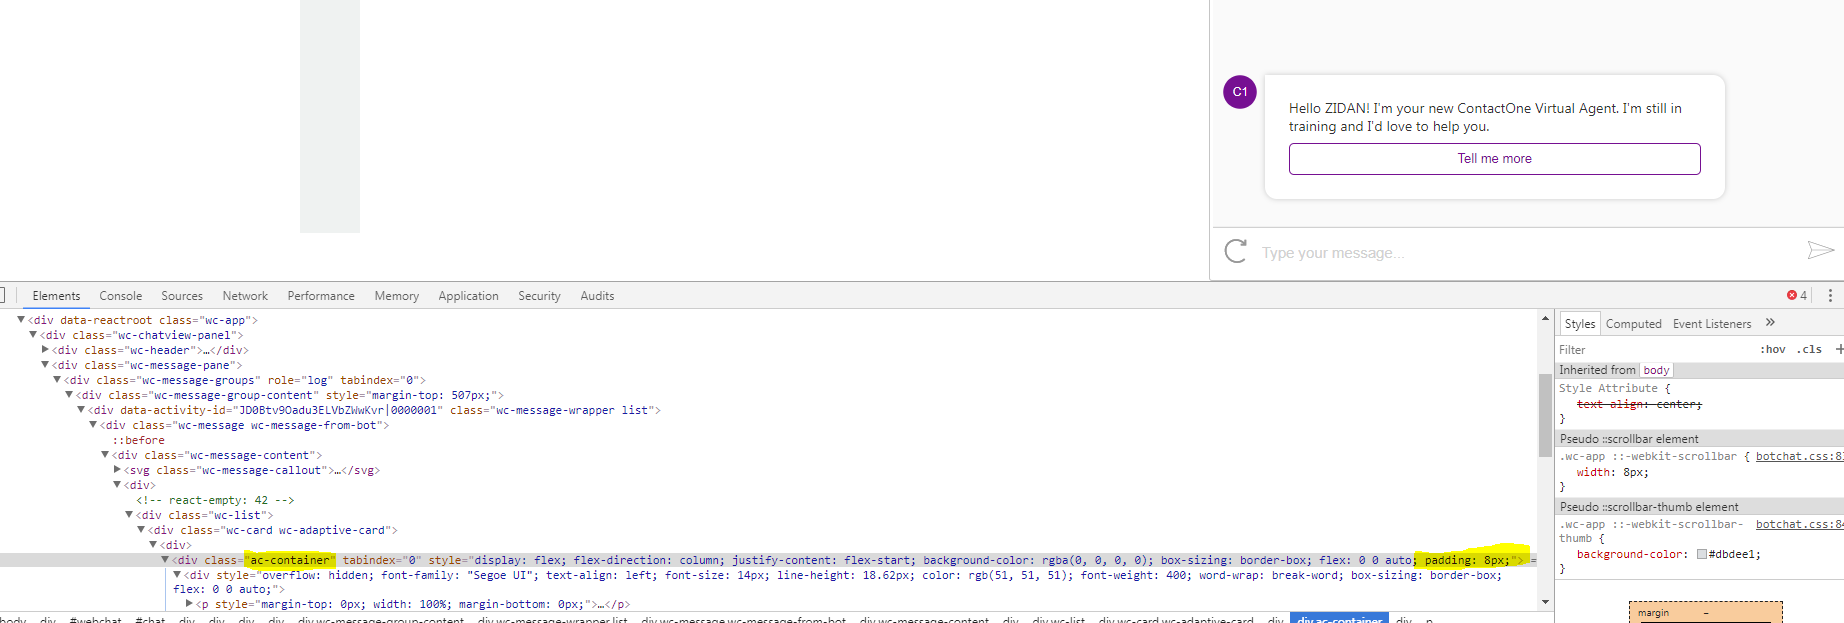Collapse the wc-message-groups div node
This screenshot has width=1844, height=623.
pos(57,380)
